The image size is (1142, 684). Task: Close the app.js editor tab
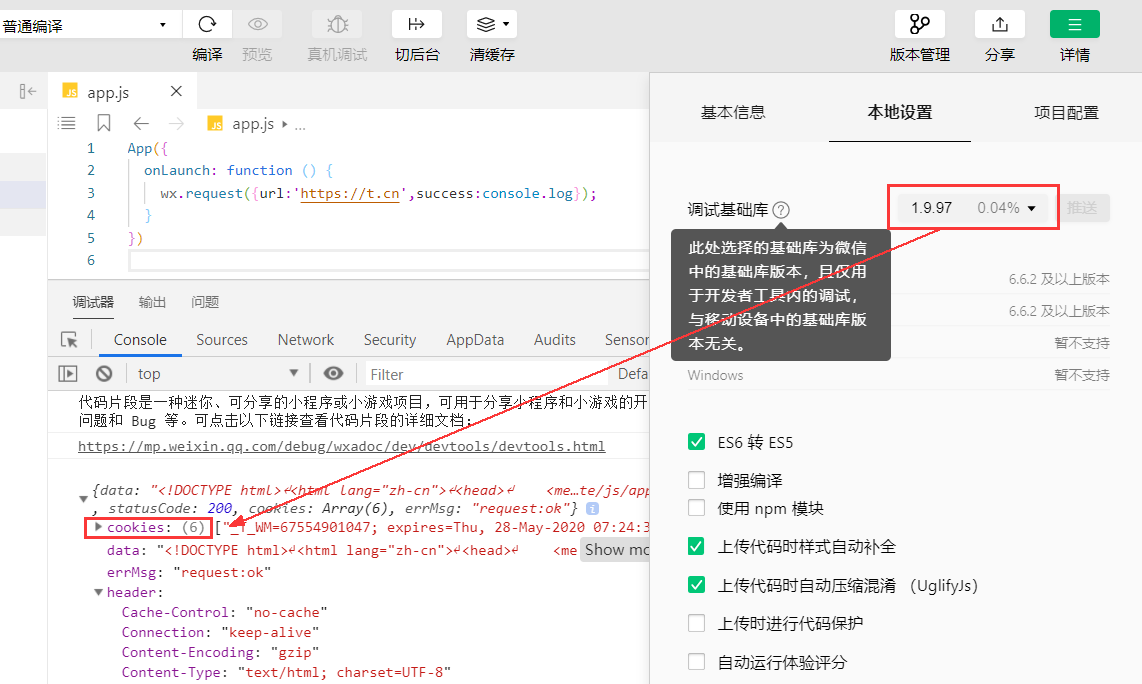176,91
